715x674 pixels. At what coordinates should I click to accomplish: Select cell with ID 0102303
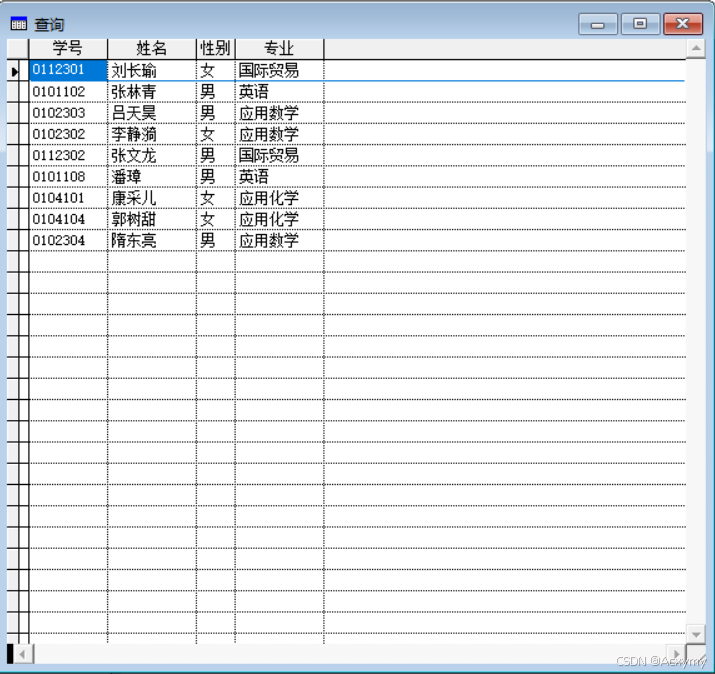68,113
